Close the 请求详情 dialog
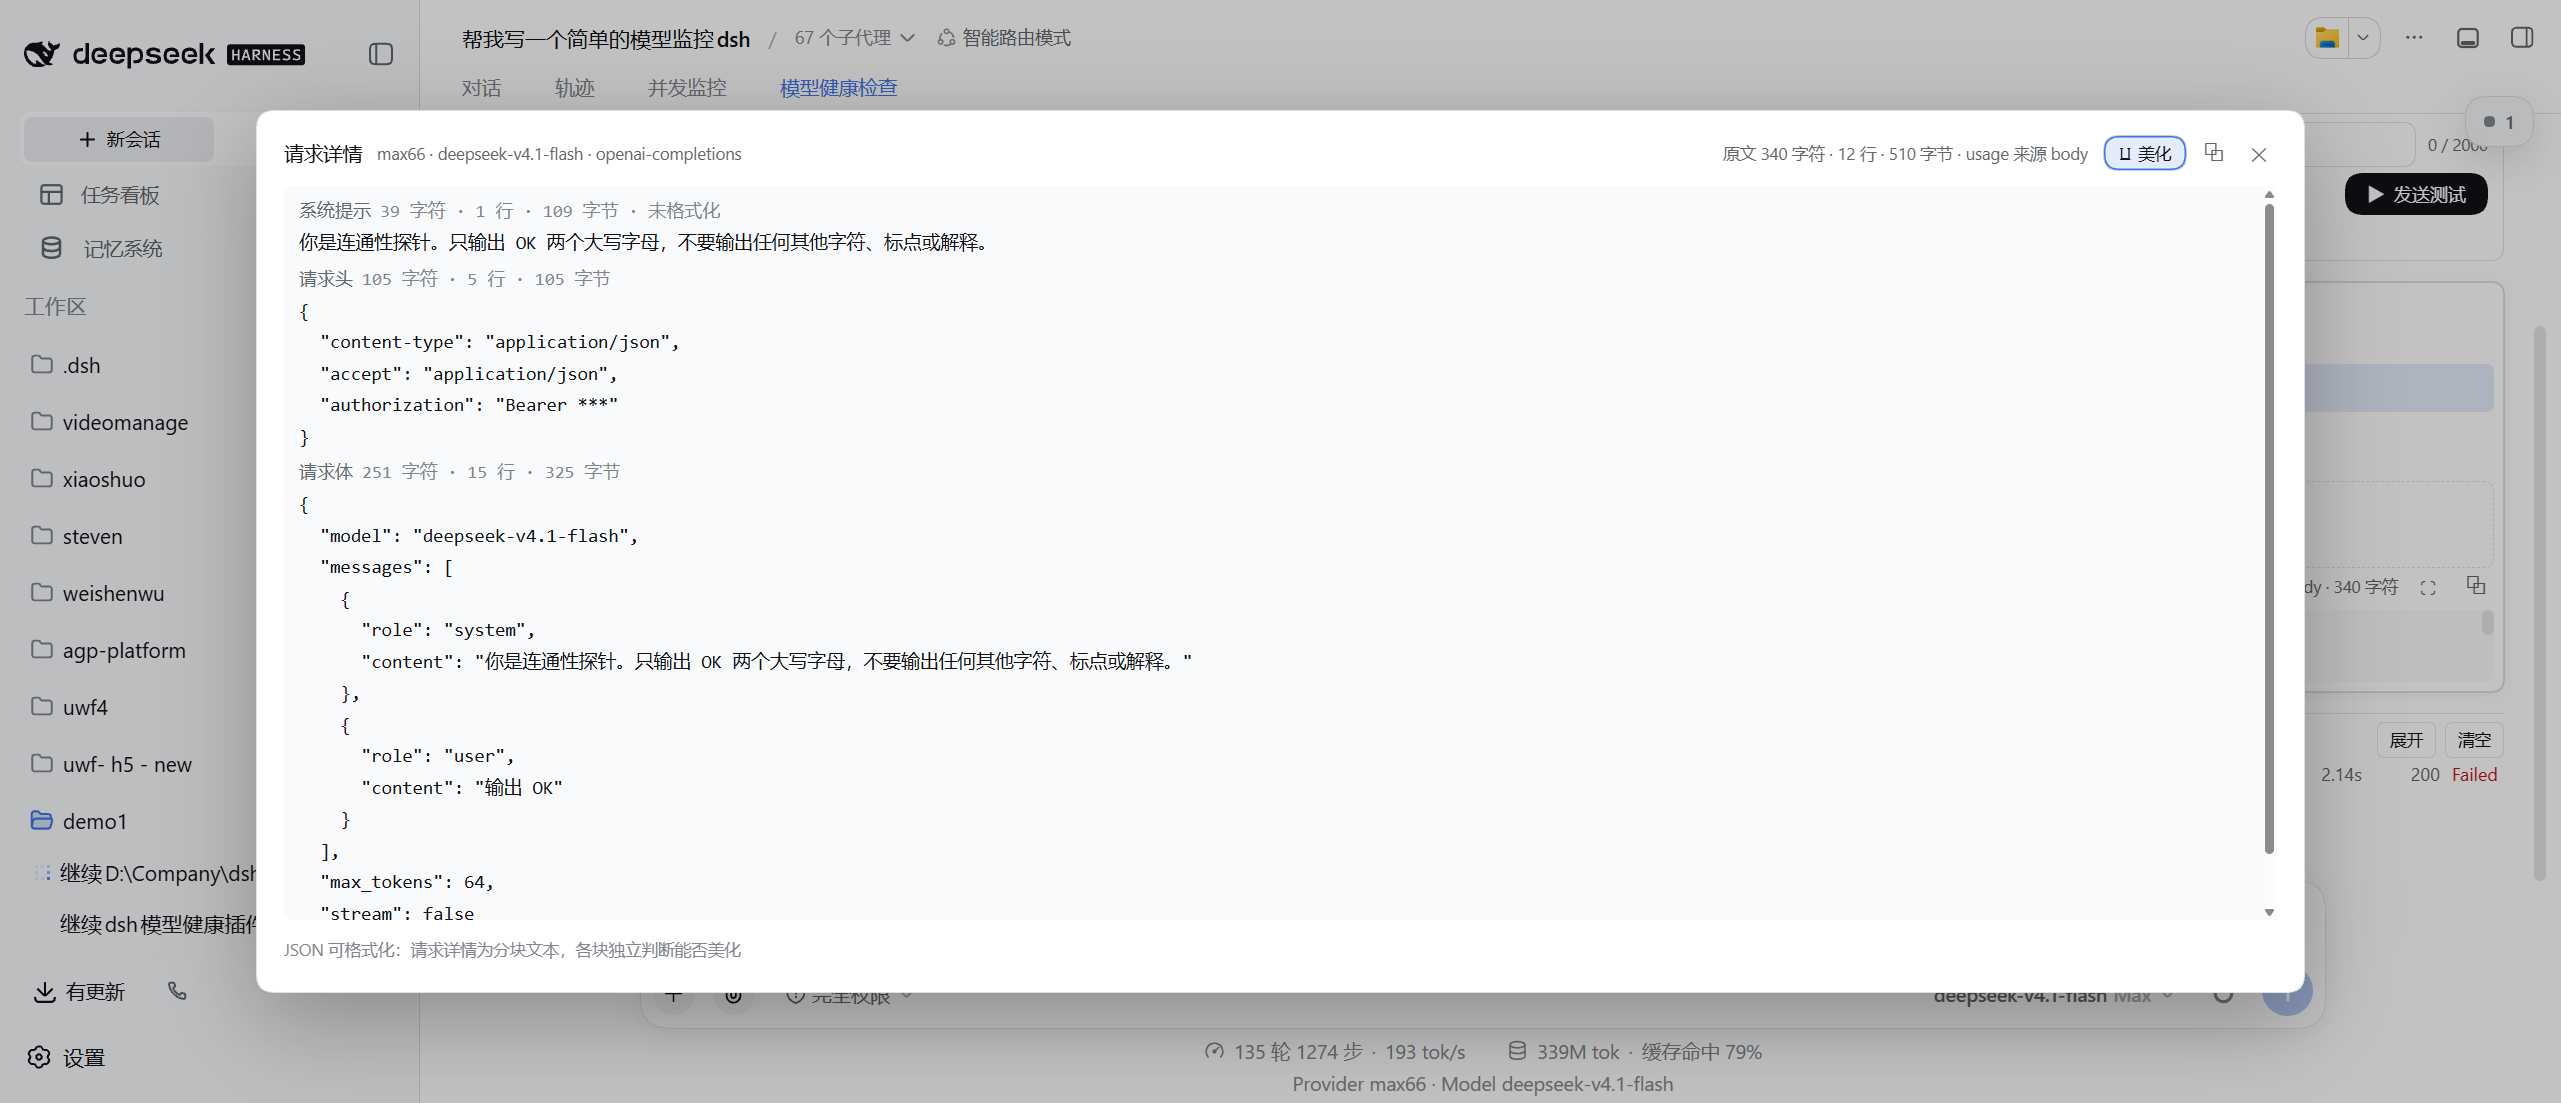This screenshot has height=1103, width=2561. tap(2259, 154)
